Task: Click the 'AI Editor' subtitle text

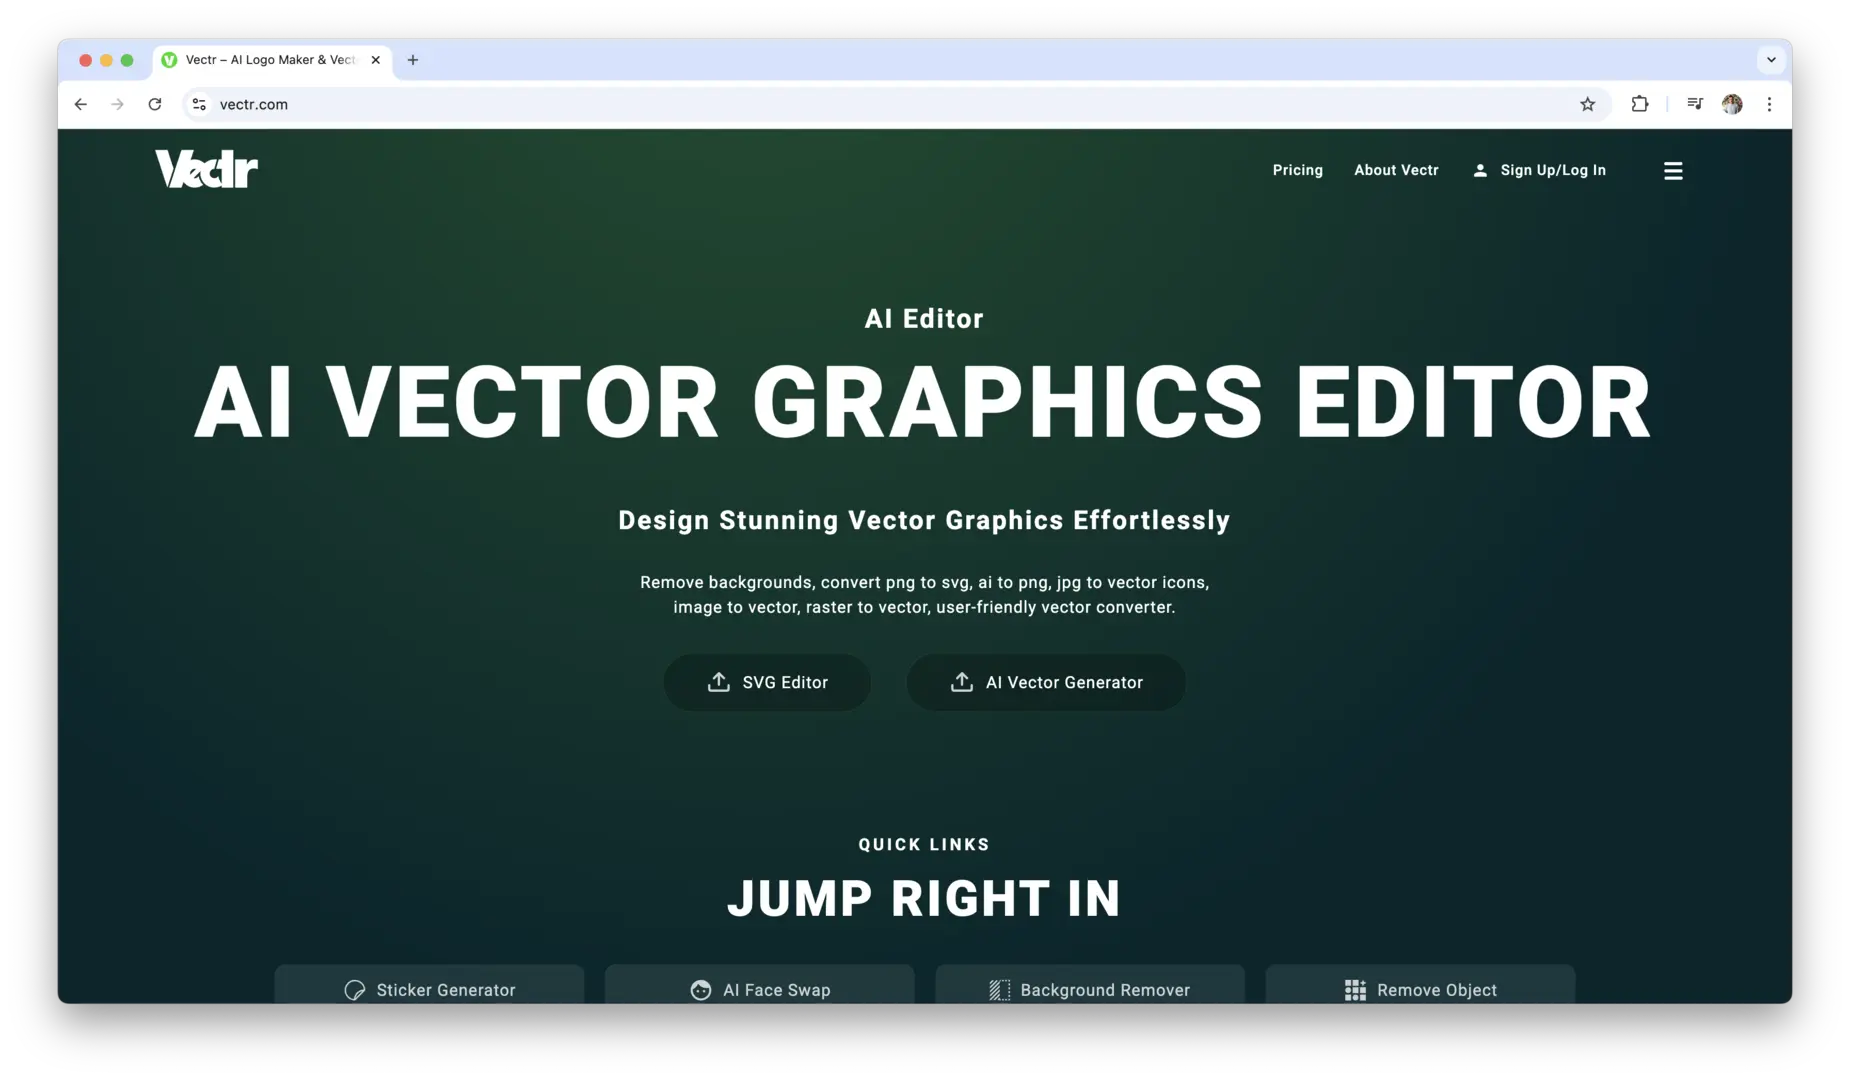Action: 924,319
